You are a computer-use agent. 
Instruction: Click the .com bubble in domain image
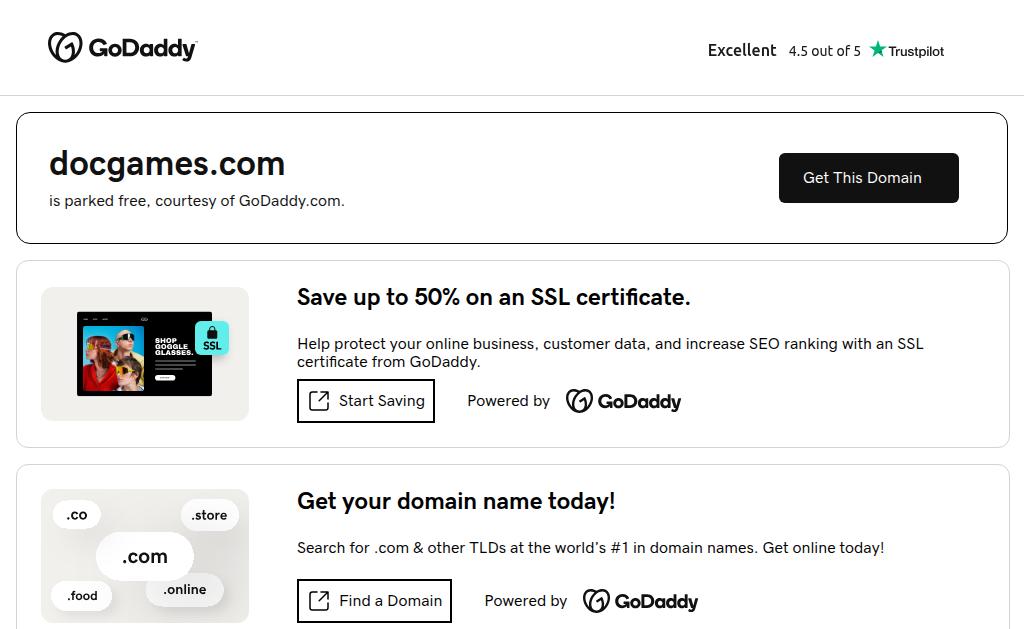click(145, 557)
